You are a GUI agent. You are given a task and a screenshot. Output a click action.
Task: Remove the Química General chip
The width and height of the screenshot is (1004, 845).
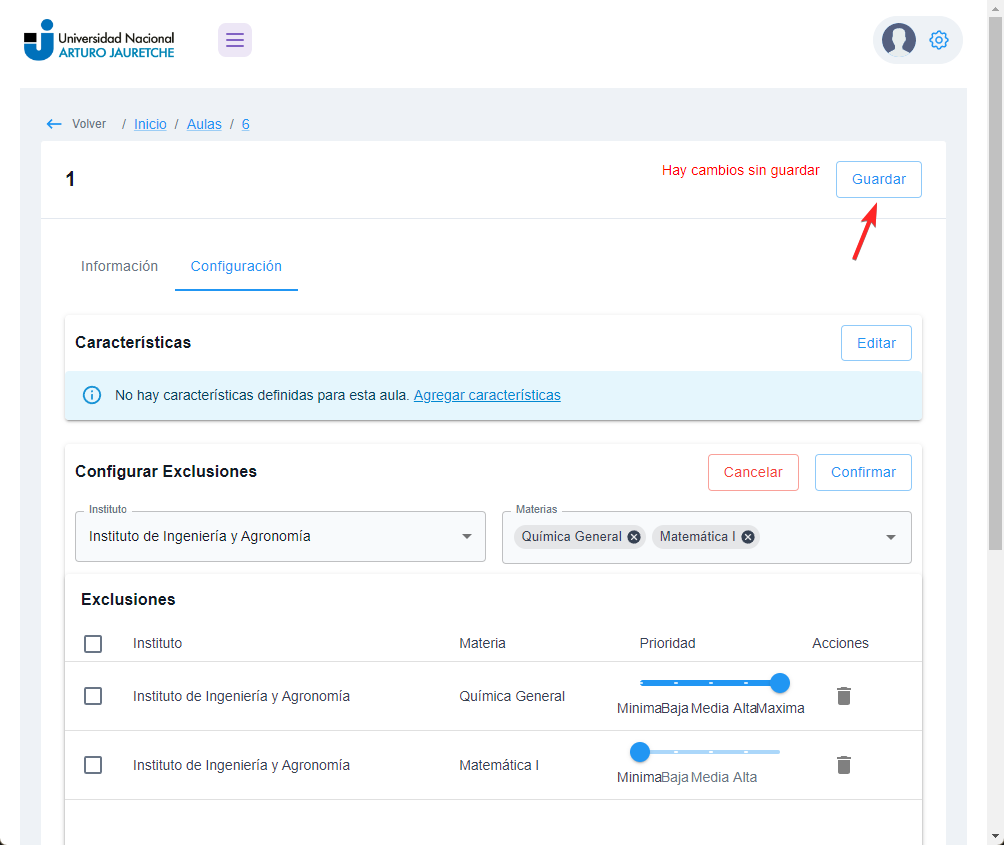634,537
